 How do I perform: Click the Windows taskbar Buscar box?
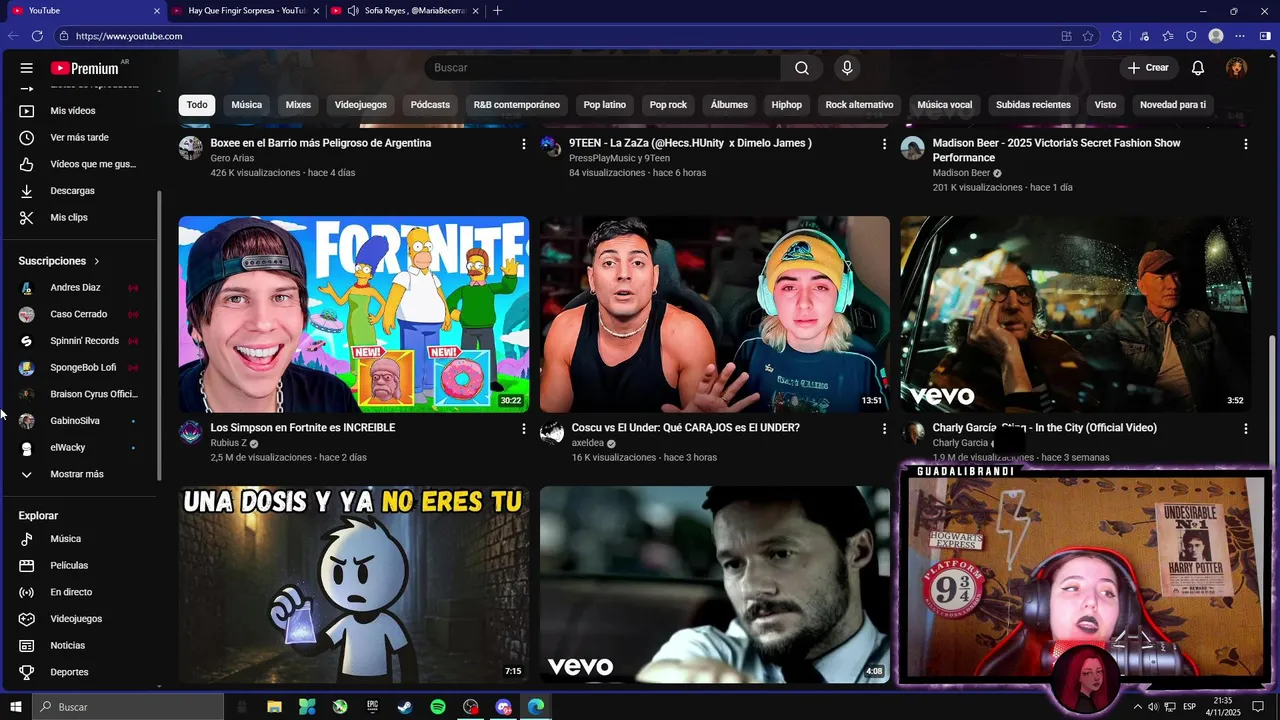(x=128, y=707)
